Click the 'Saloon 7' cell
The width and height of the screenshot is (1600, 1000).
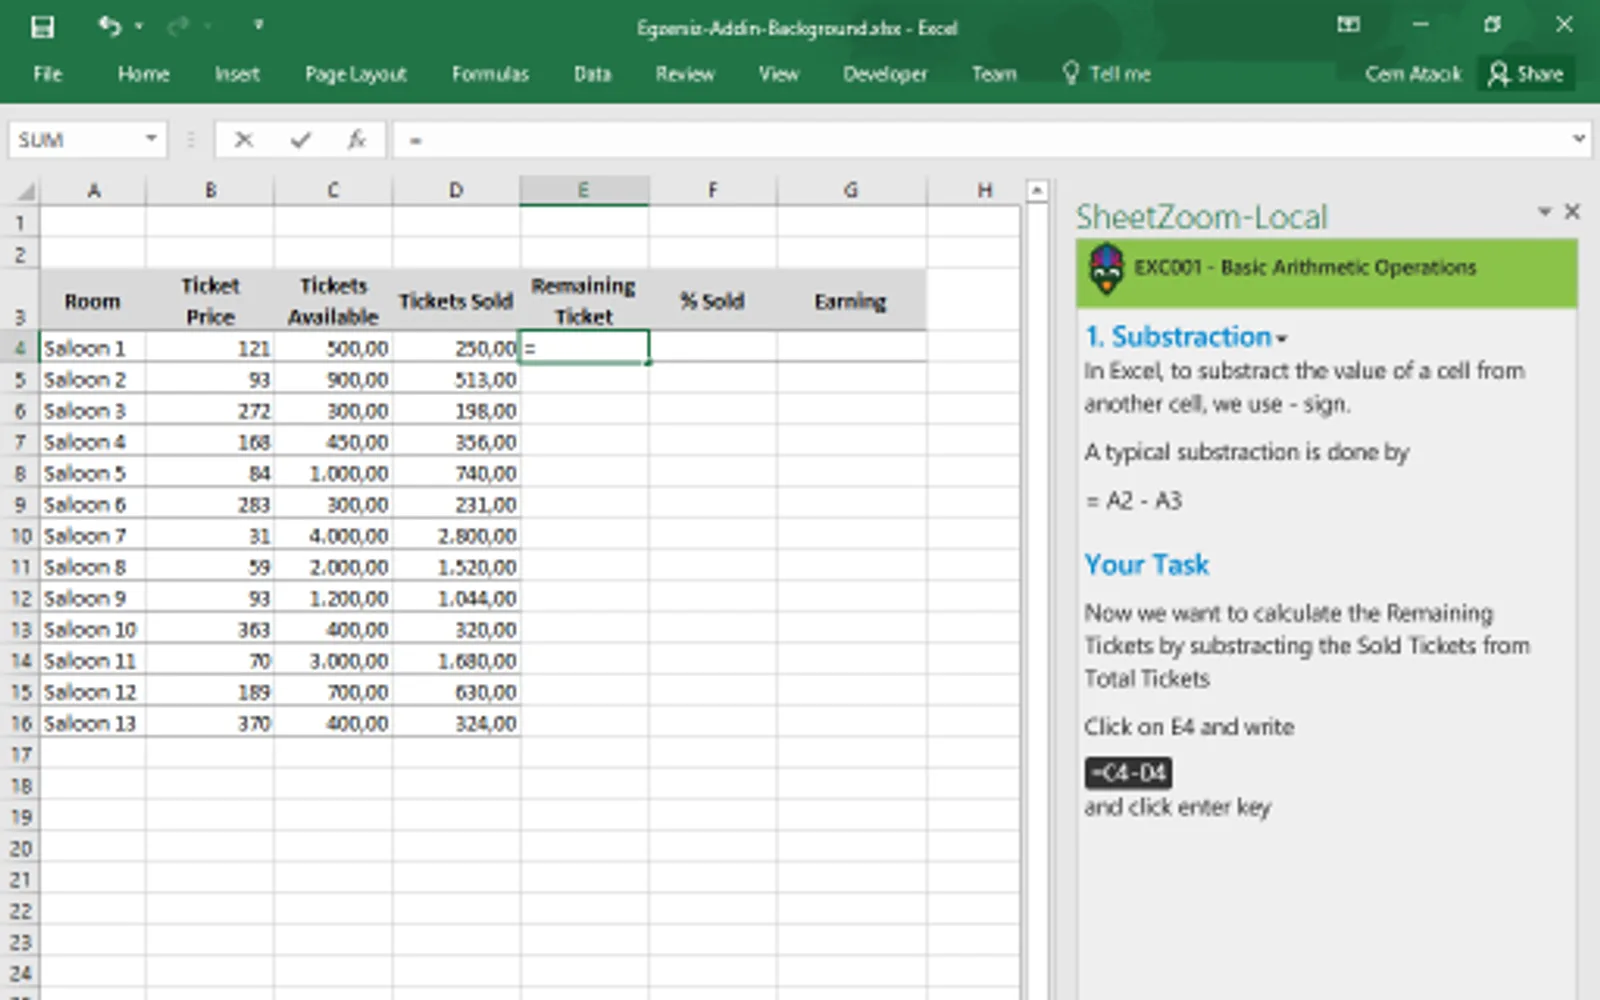point(93,536)
